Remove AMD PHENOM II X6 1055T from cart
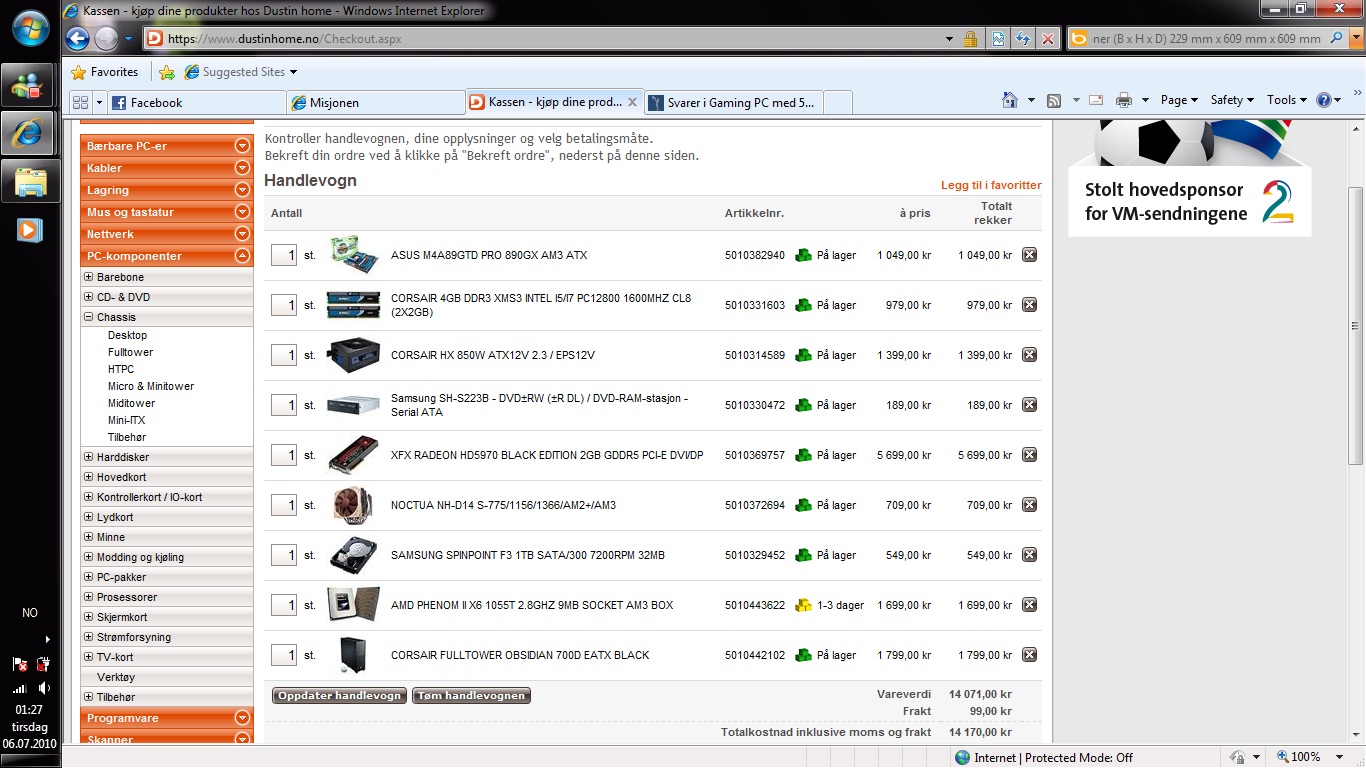The image size is (1366, 768). (1029, 605)
